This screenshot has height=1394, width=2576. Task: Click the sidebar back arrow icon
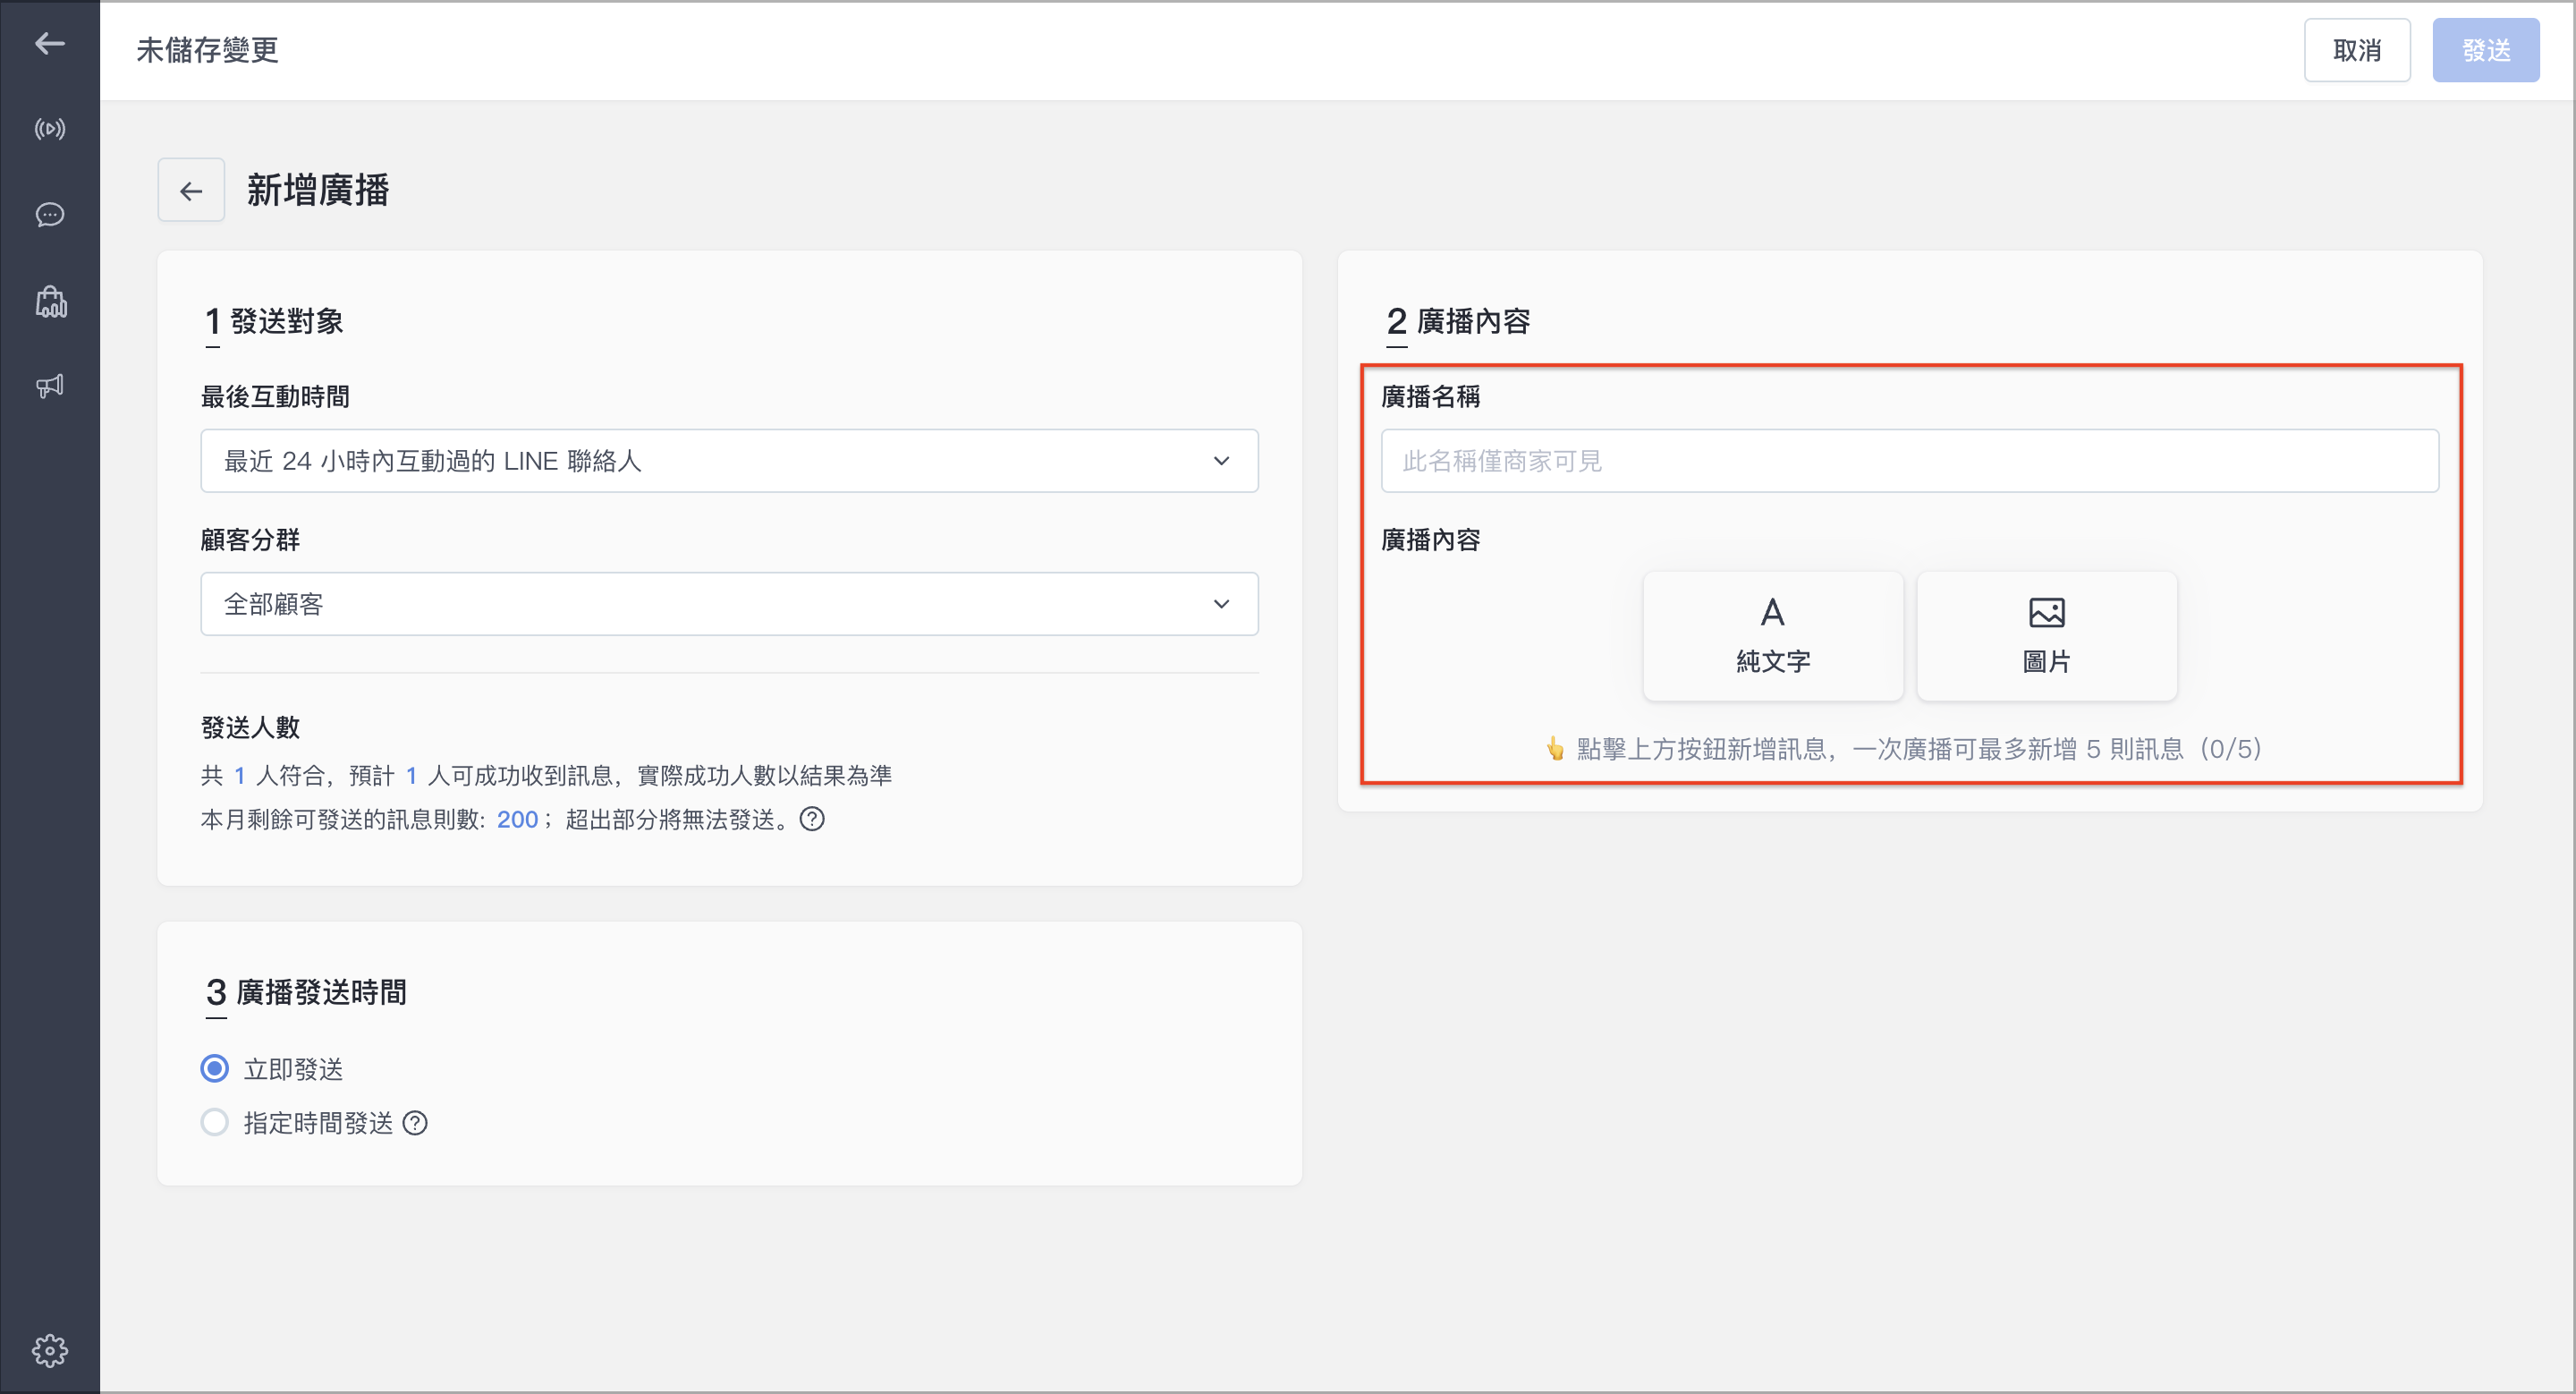point(50,43)
